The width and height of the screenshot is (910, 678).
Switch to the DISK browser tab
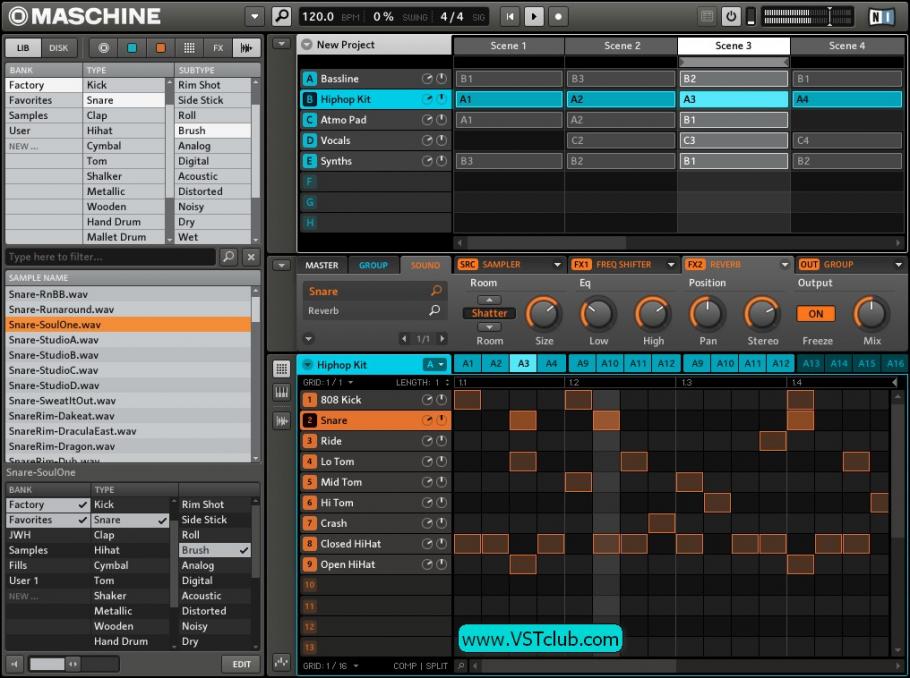[x=59, y=48]
